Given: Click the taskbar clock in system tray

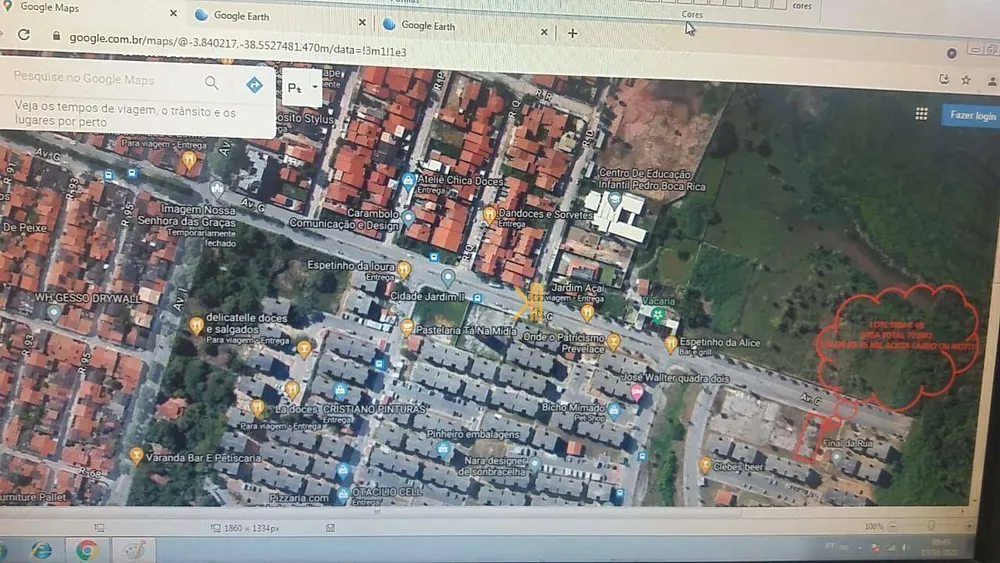Looking at the screenshot, I should [x=940, y=547].
